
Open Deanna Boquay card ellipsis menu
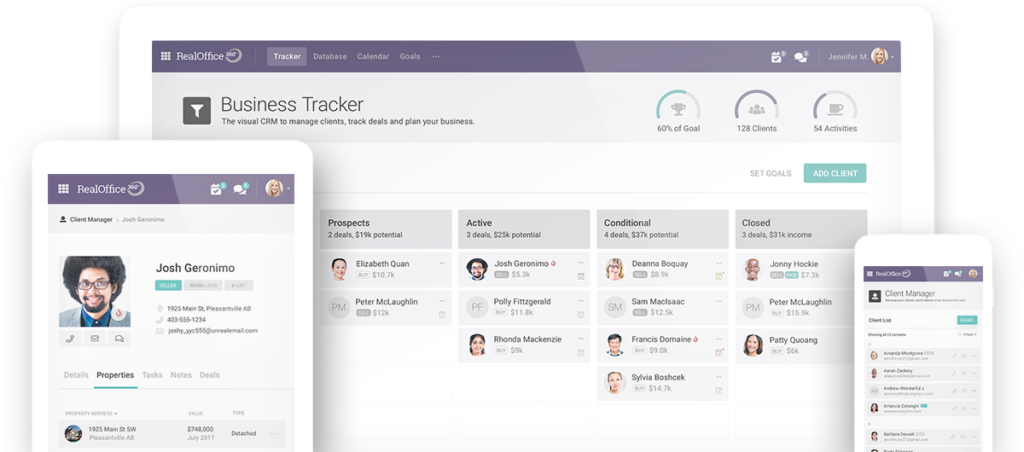pos(719,263)
